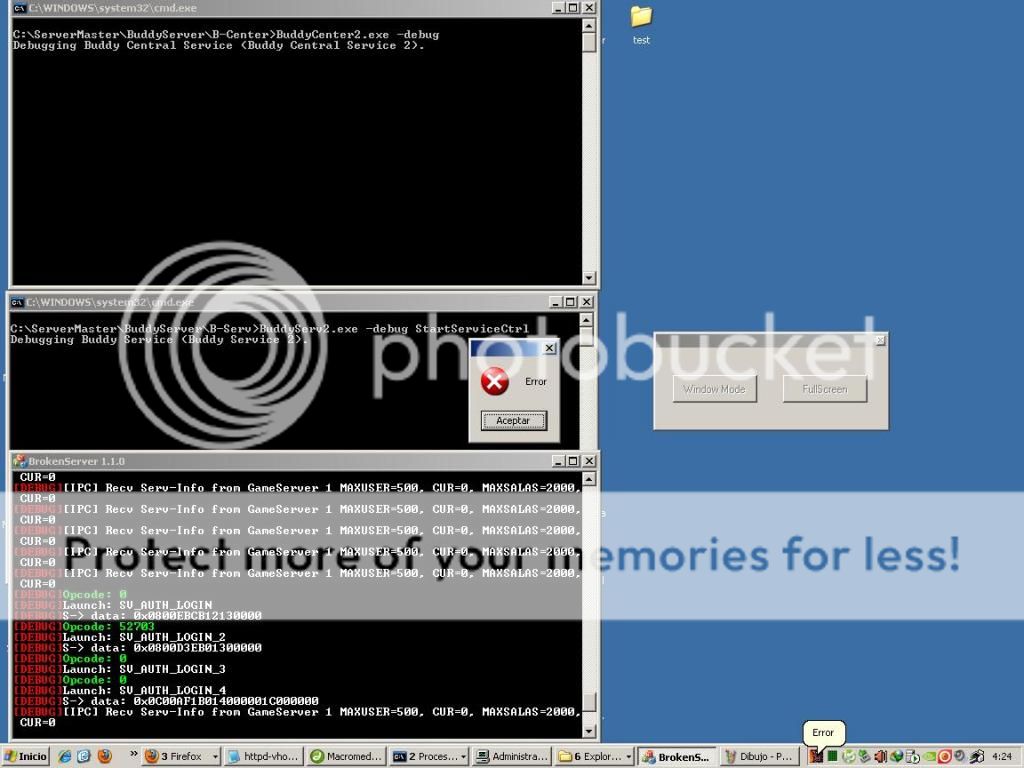
Task: Click Aceptar in the Error dialog
Action: [x=513, y=421]
